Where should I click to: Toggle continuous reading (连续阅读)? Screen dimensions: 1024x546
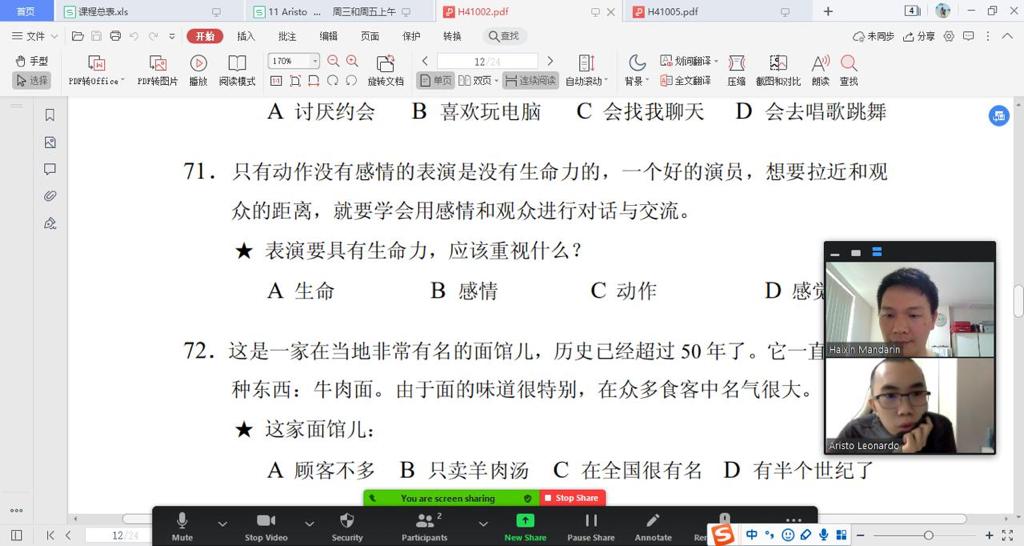click(530, 80)
